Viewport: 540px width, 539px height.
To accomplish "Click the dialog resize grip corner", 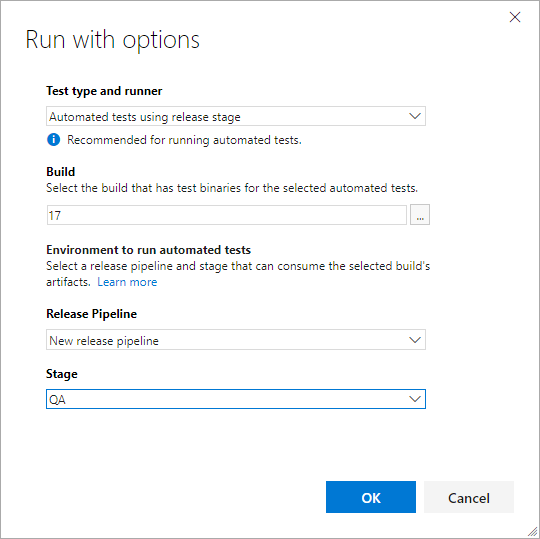I will coord(532,532).
